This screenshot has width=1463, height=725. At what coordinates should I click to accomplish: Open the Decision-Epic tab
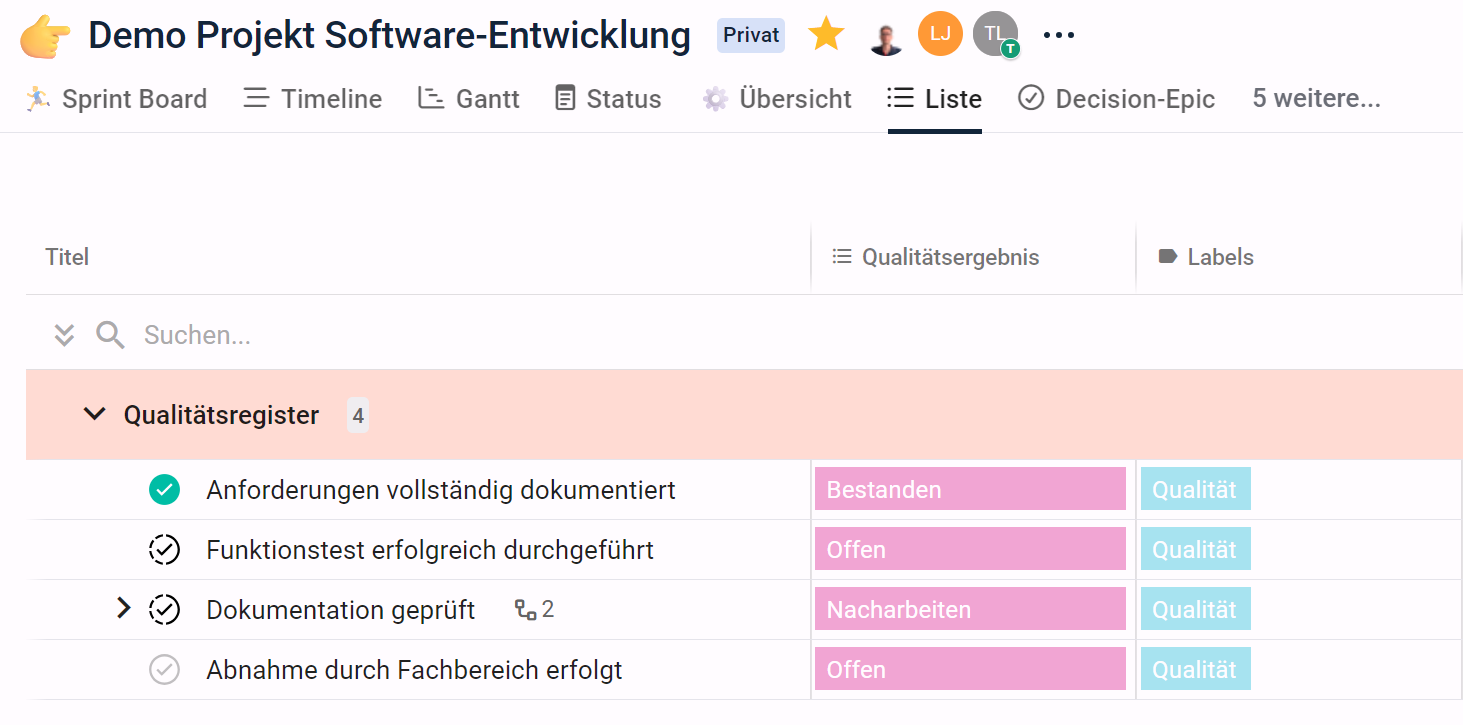click(x=1116, y=99)
